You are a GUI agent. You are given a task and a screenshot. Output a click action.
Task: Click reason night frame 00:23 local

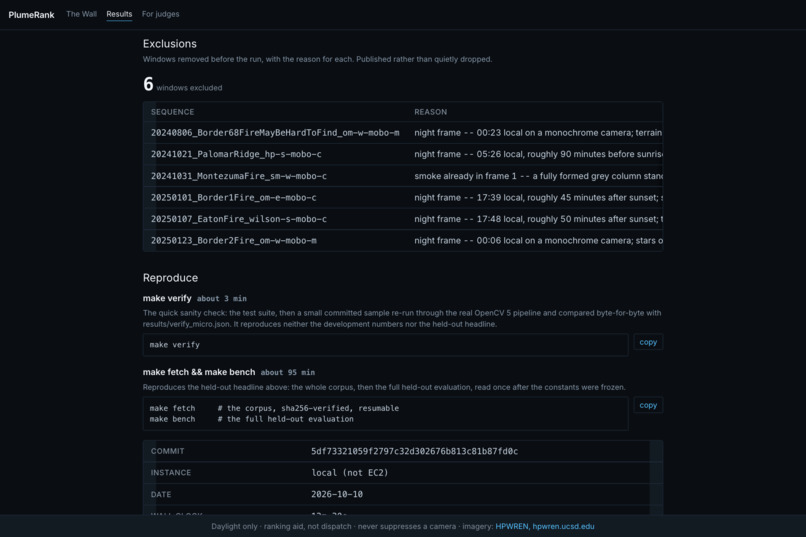538,133
